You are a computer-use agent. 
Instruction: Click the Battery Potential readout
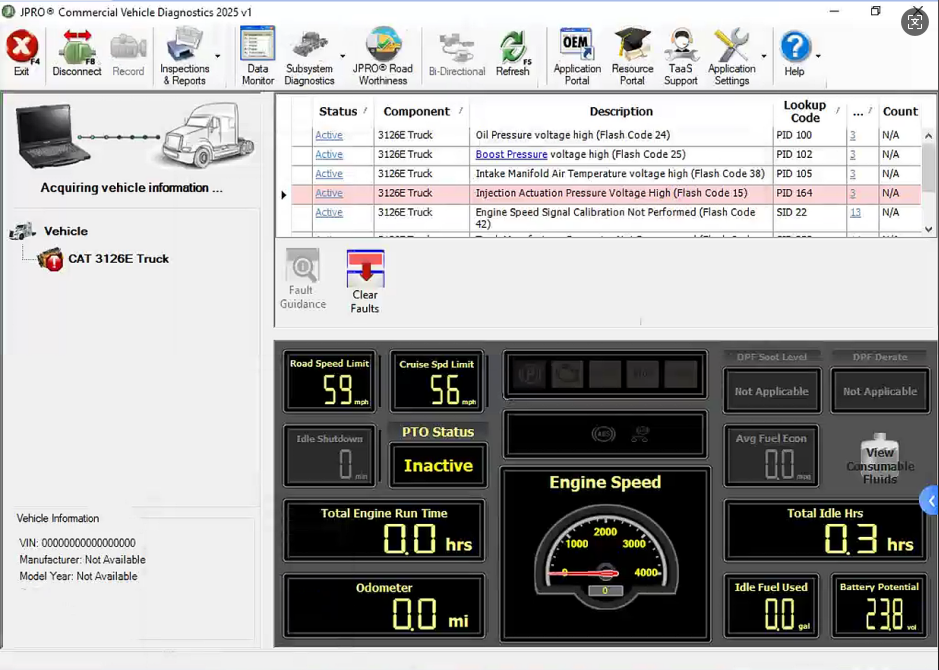879,605
